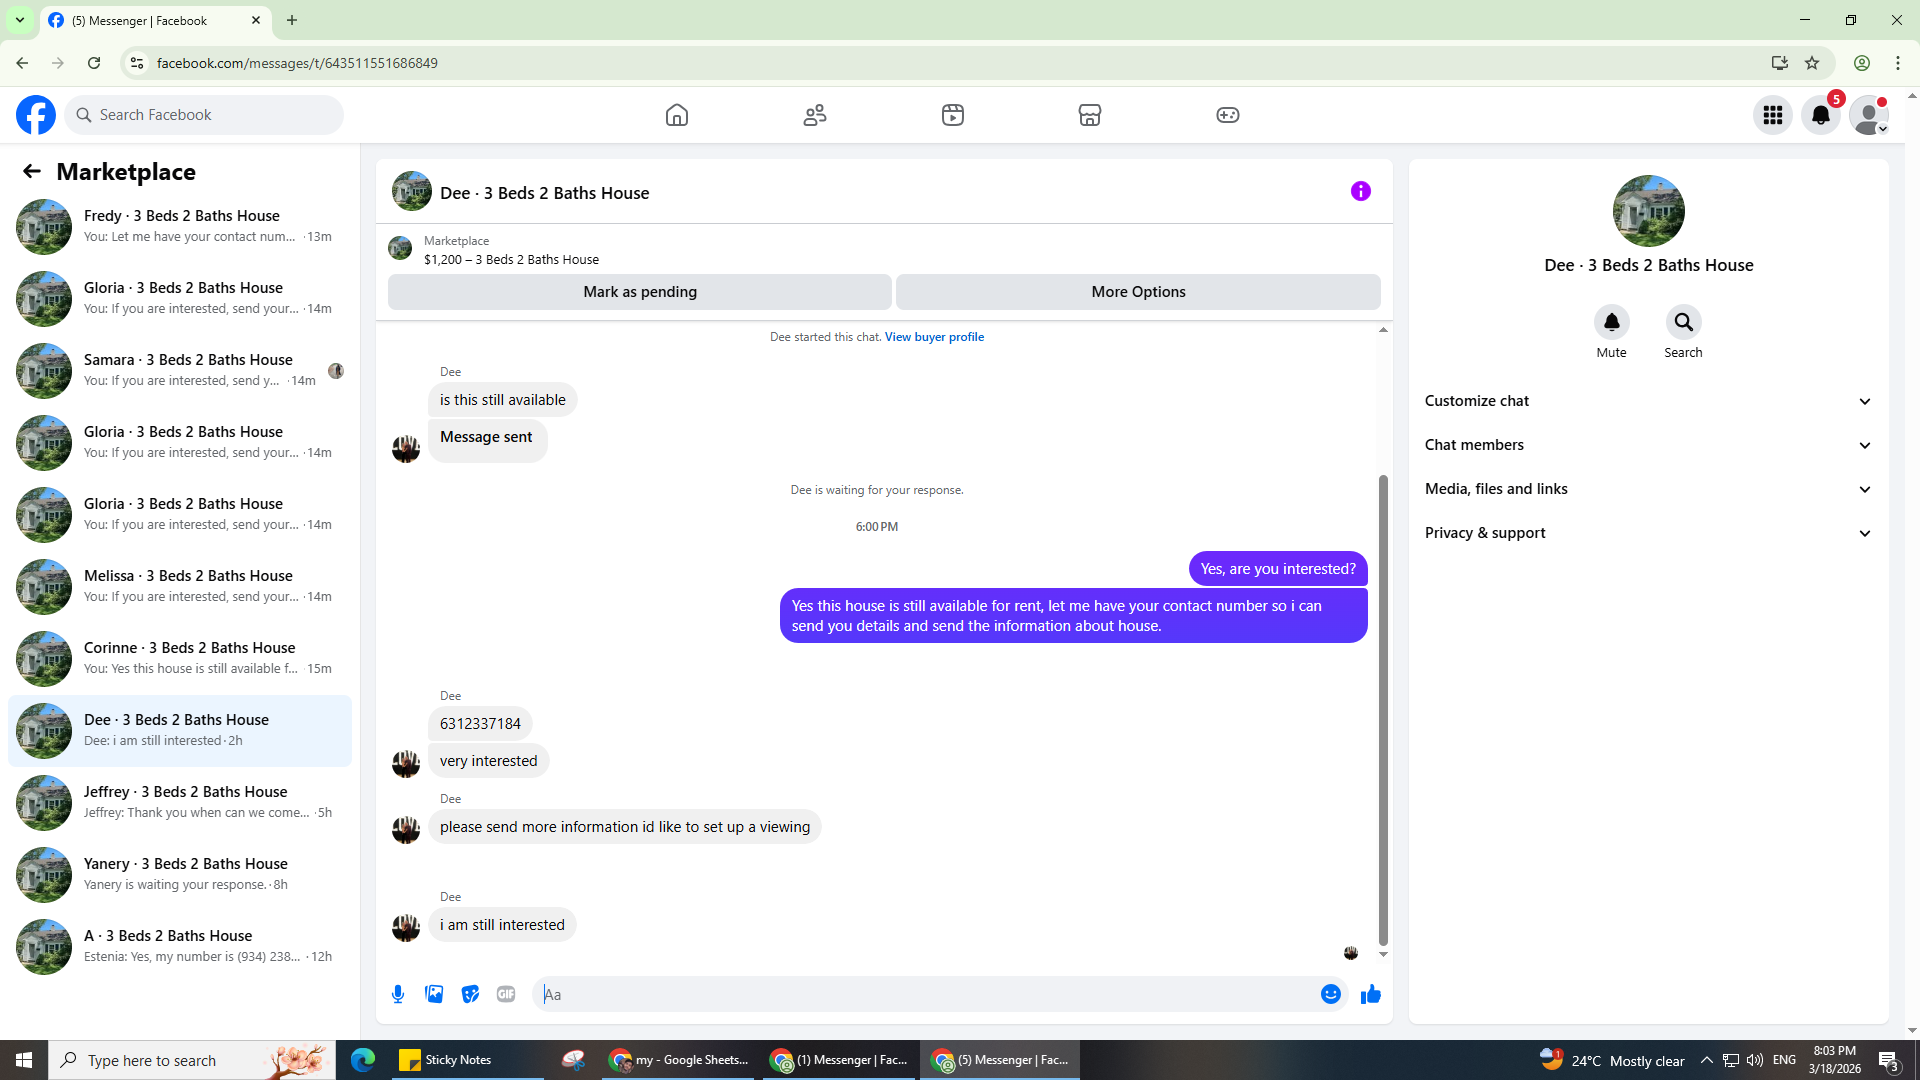This screenshot has height=1080, width=1920.
Task: Open Marketplace tab in top navigation
Action: point(1089,115)
